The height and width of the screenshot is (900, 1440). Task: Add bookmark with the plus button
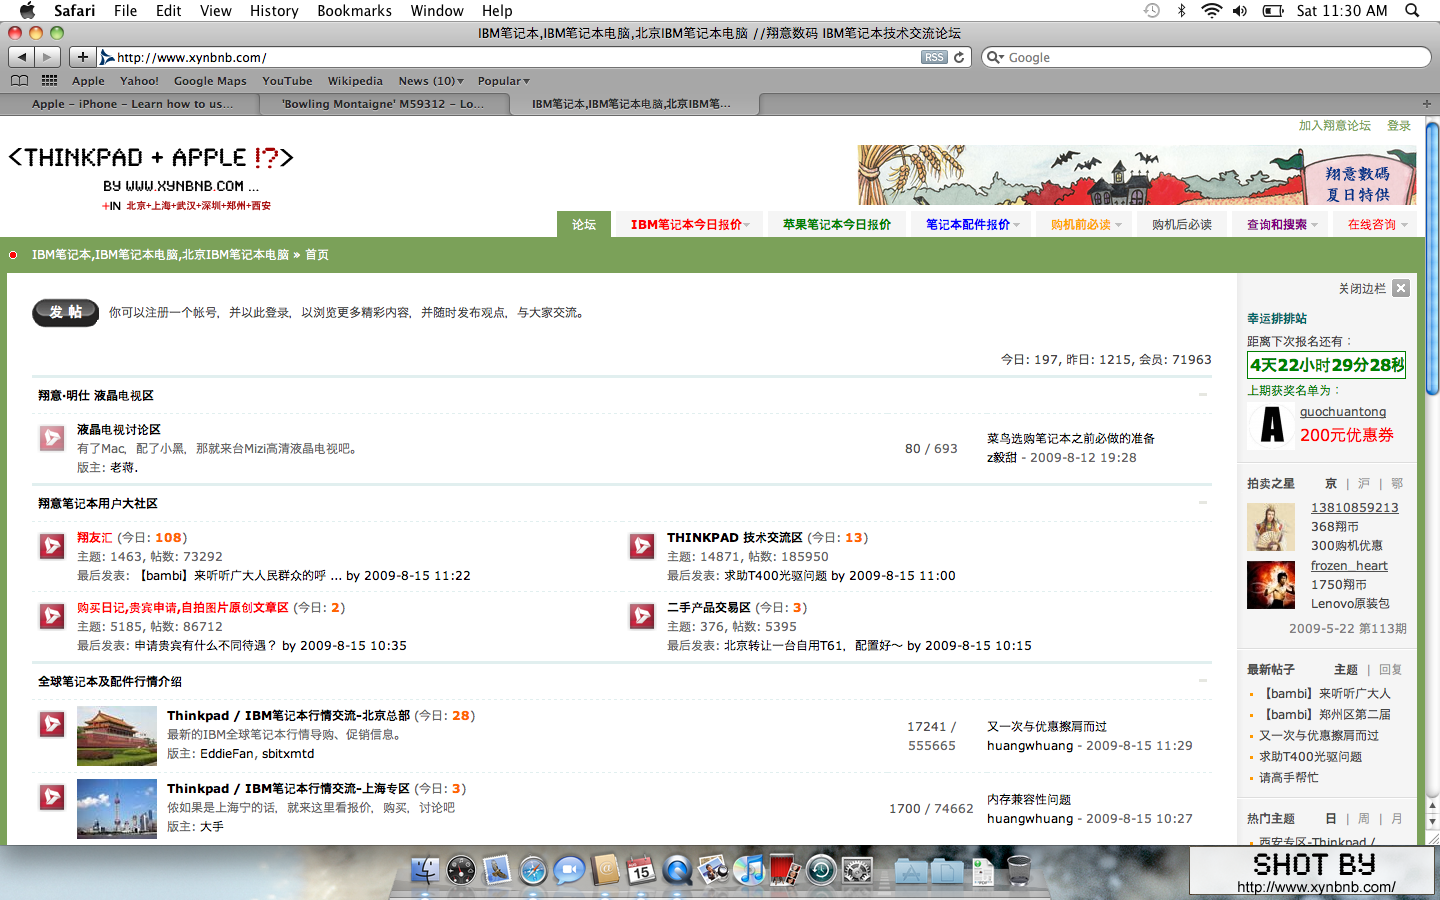(x=82, y=57)
